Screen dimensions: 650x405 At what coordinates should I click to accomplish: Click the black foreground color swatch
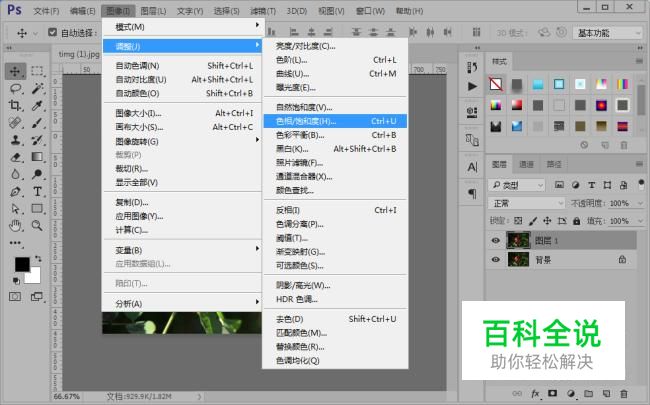[20, 263]
